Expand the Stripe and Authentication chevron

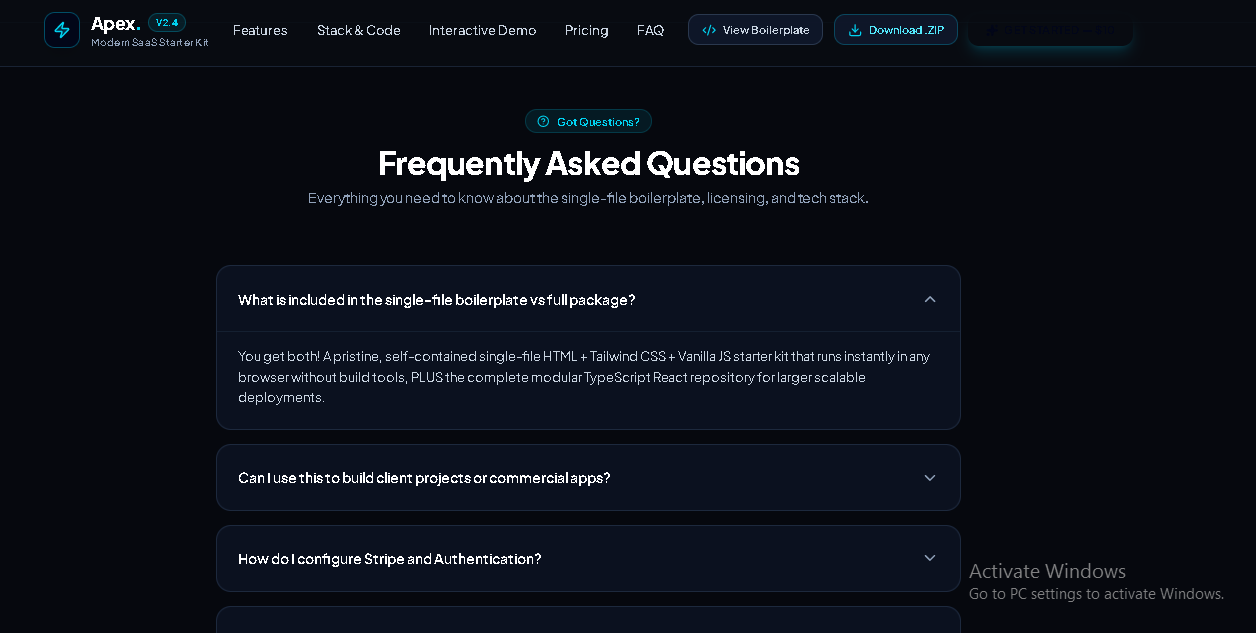[x=930, y=558]
